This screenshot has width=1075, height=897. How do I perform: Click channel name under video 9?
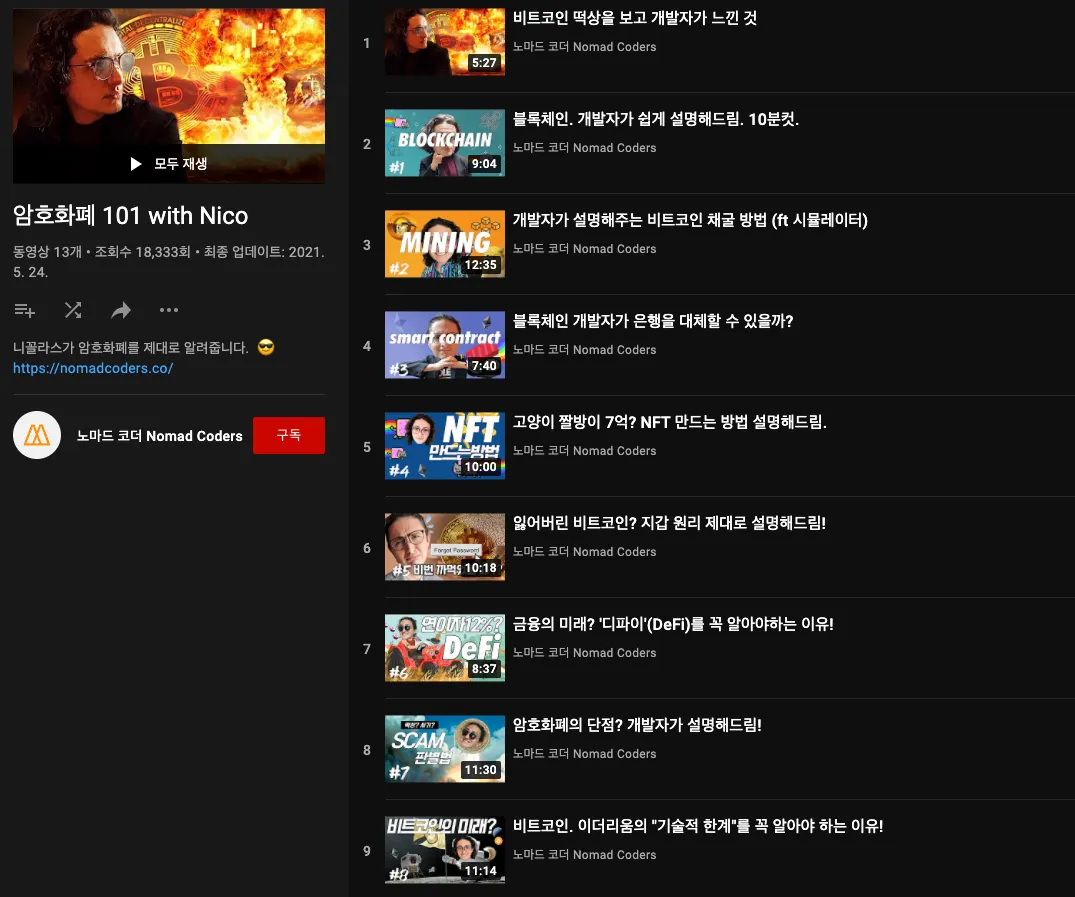pos(585,854)
